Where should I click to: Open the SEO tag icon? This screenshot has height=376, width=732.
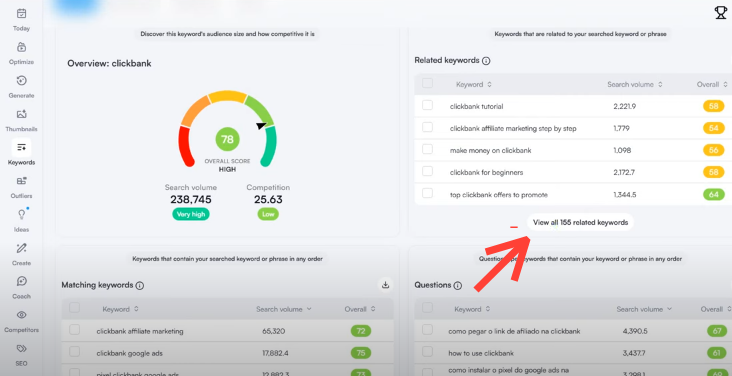pos(21,348)
